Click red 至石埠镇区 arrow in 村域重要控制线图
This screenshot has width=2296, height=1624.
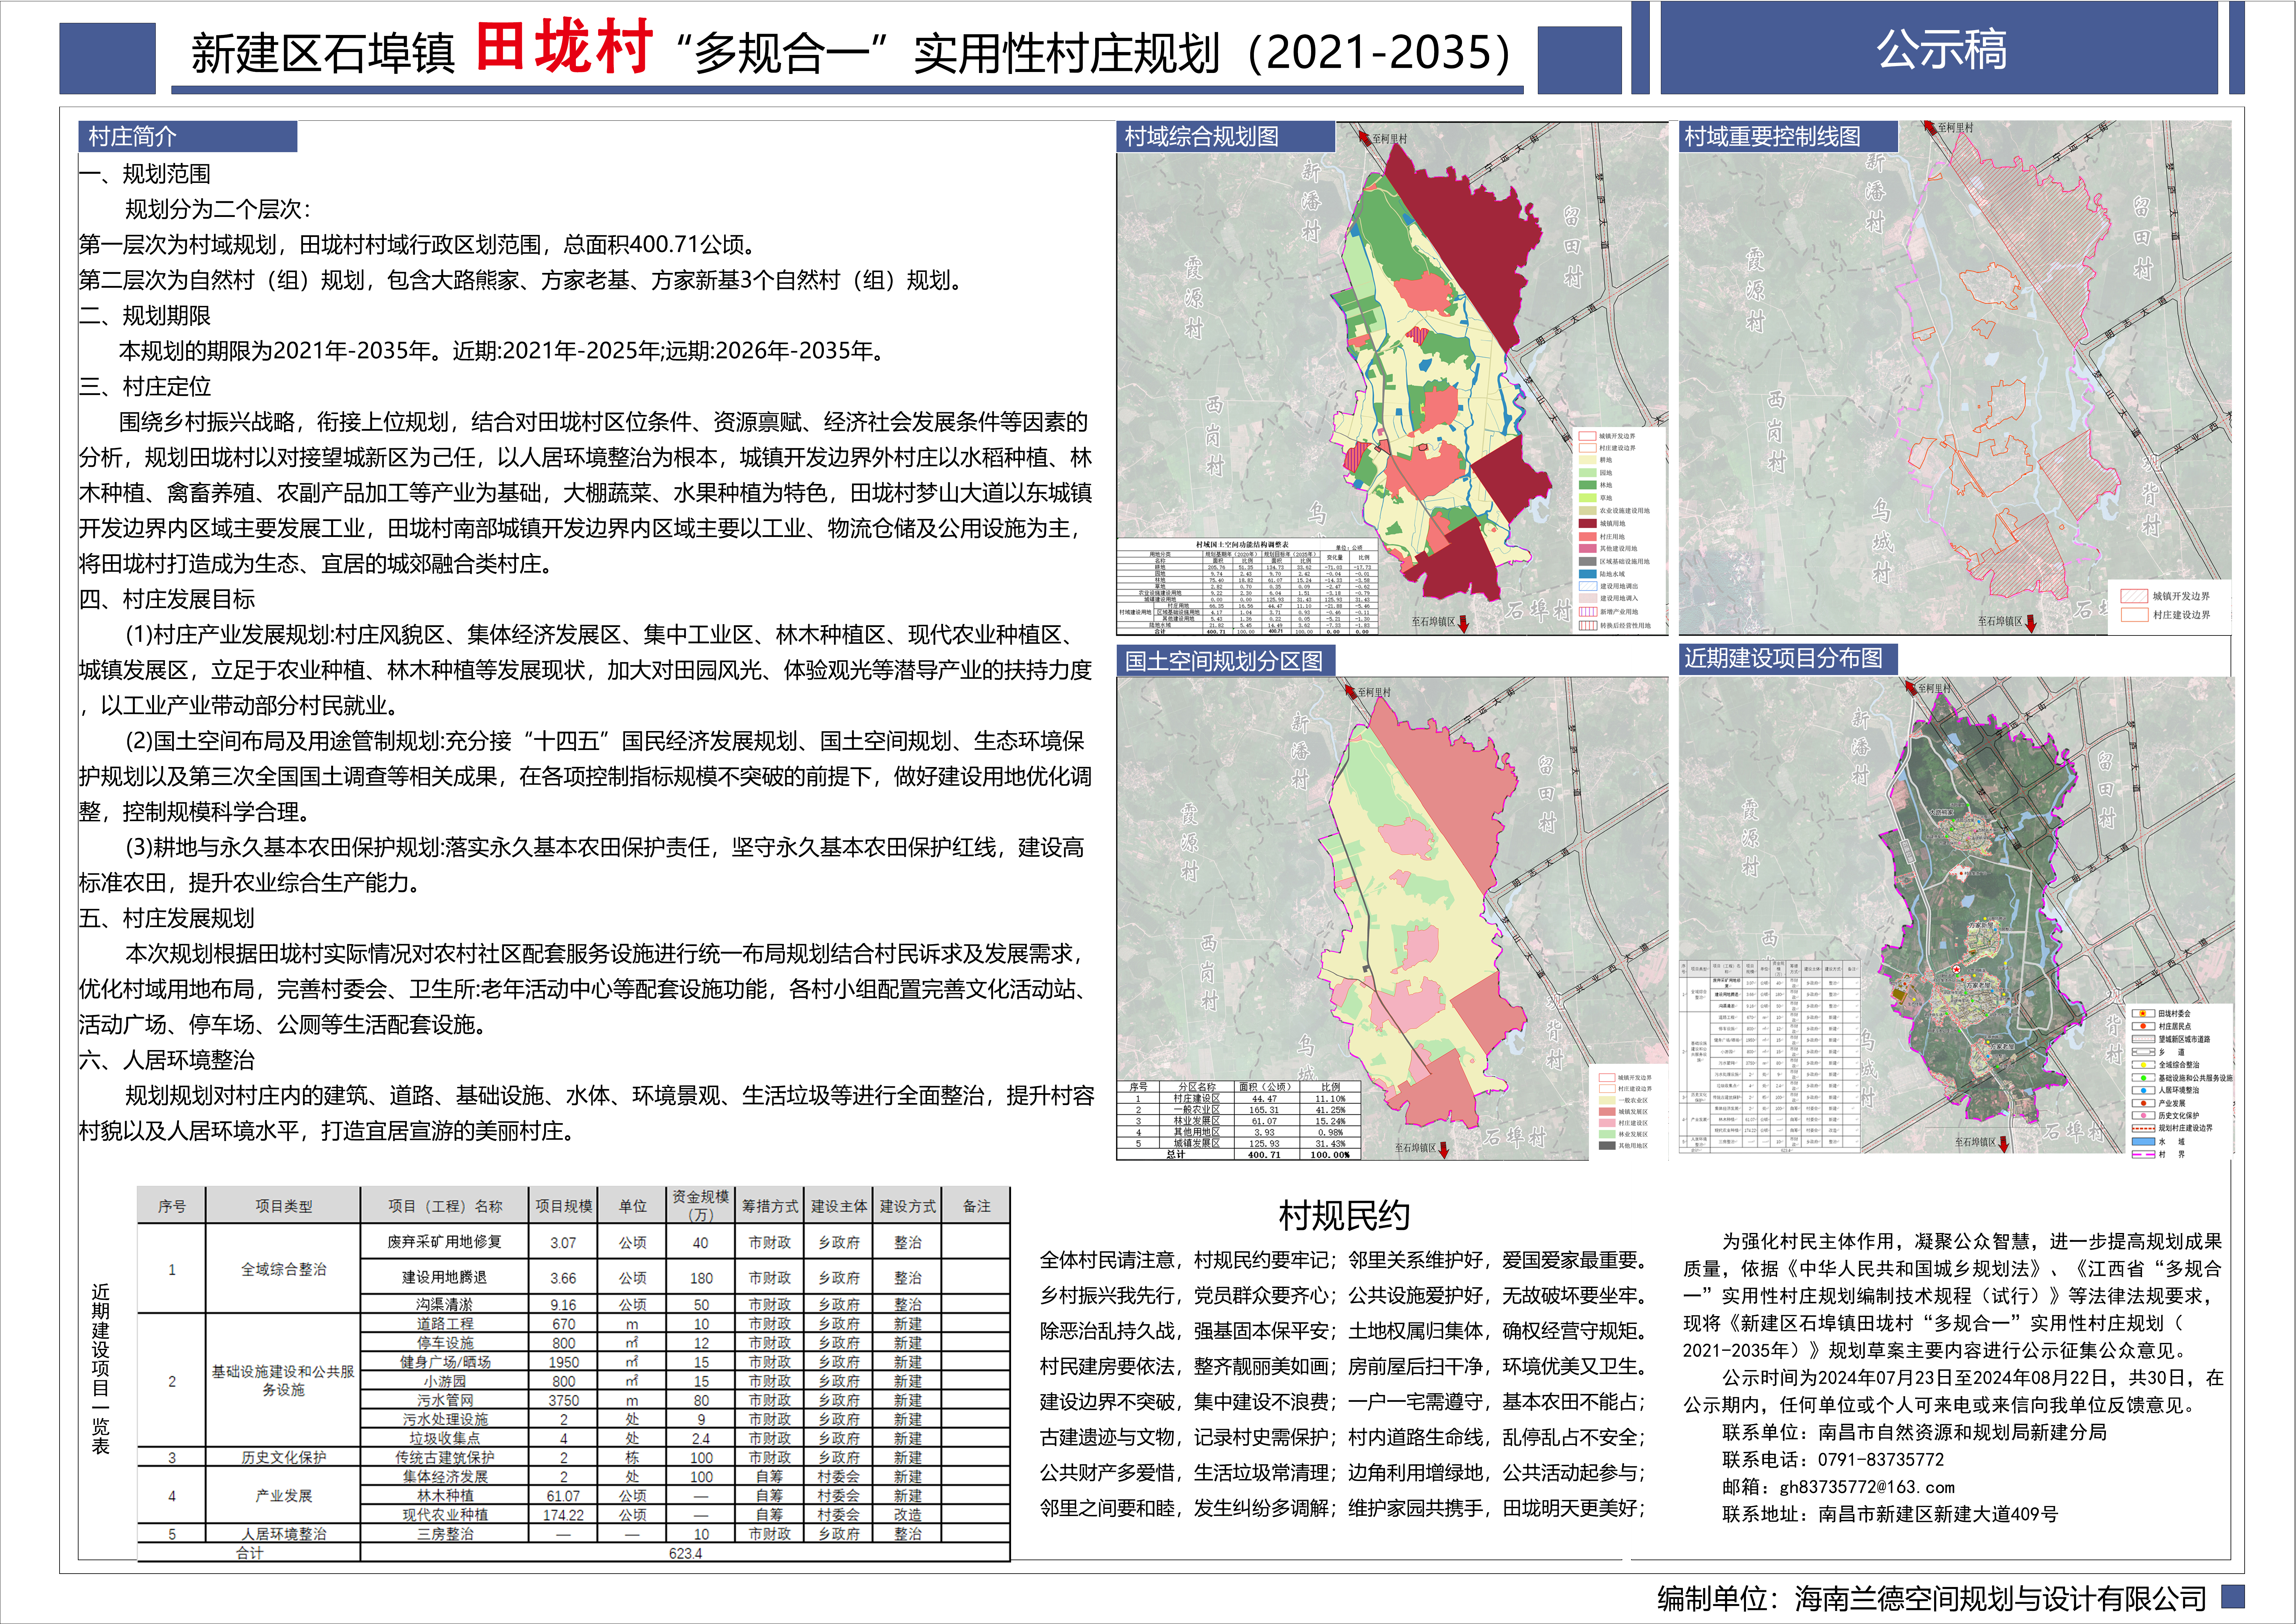click(2031, 624)
